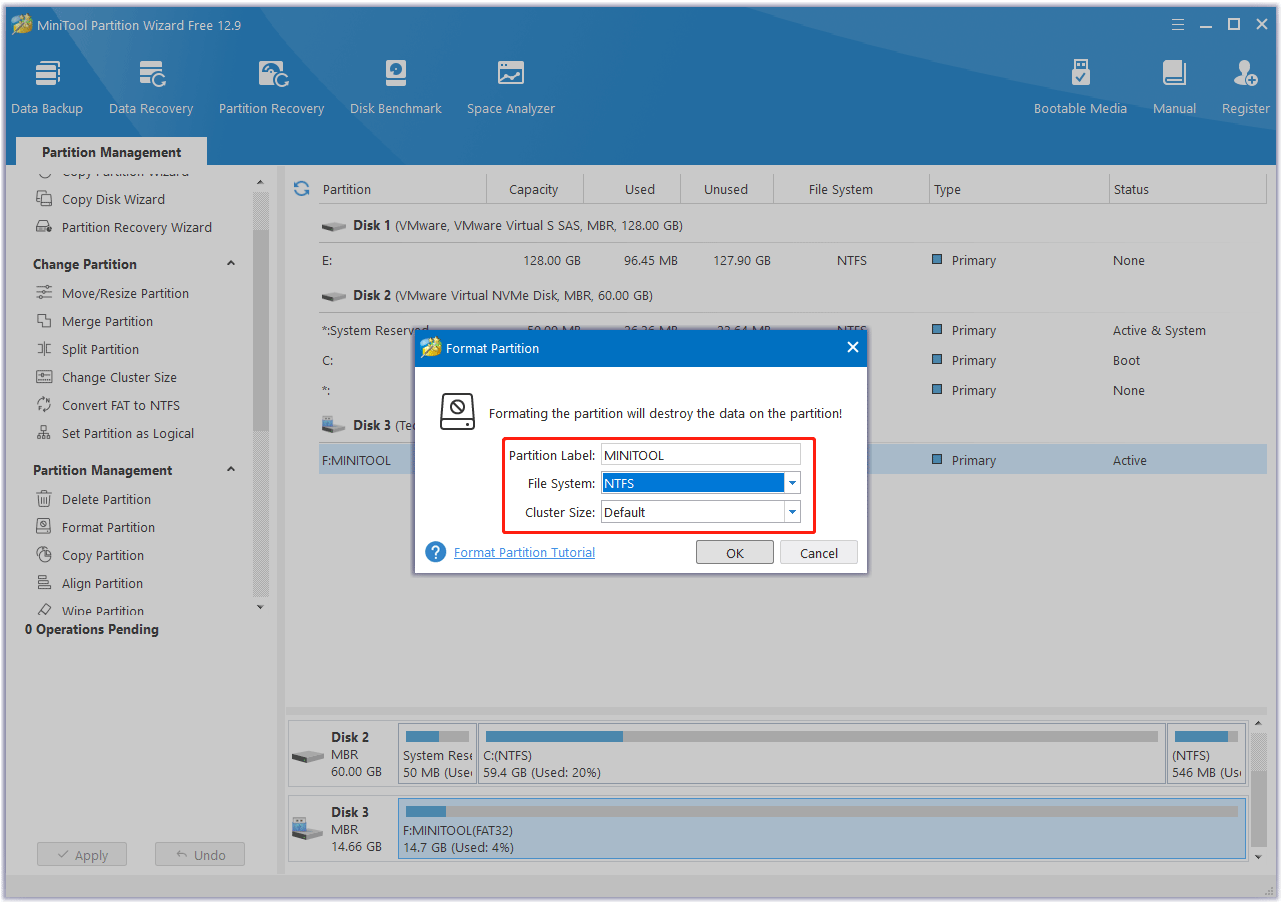Launch the Disk Benchmark tool
This screenshot has height=902, width=1282.
(x=395, y=85)
